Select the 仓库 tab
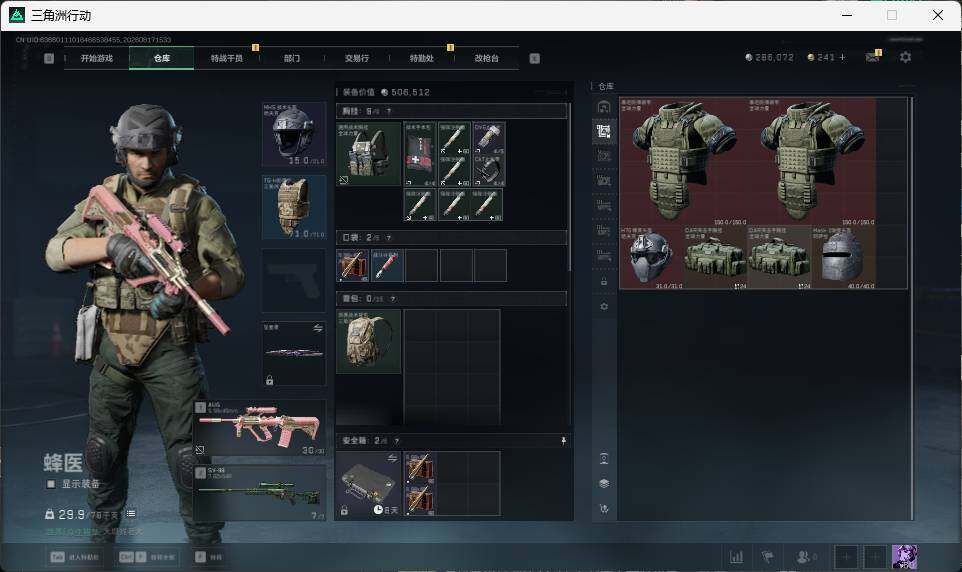 click(x=162, y=58)
